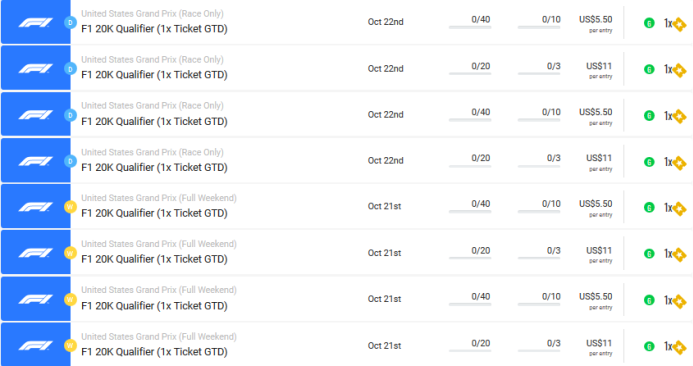
Task: Click the gold ticket icon on the third Race Only row
Action: (x=679, y=117)
